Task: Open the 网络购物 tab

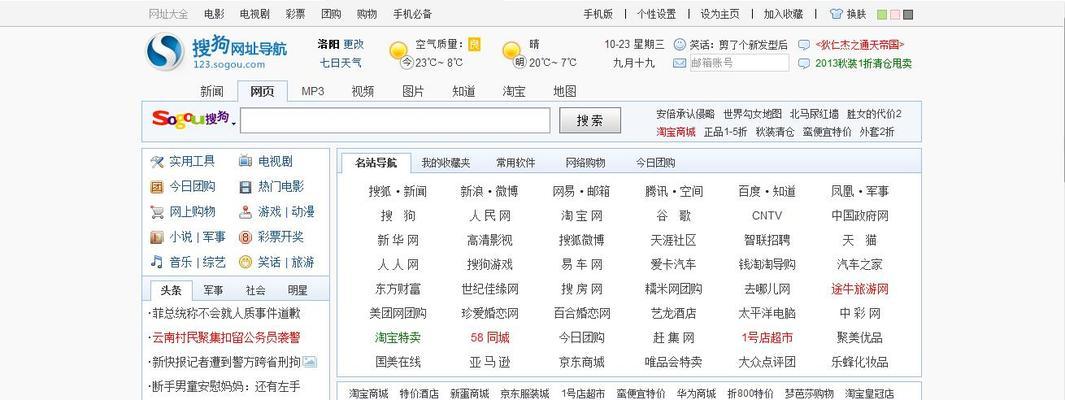Action: tap(585, 163)
